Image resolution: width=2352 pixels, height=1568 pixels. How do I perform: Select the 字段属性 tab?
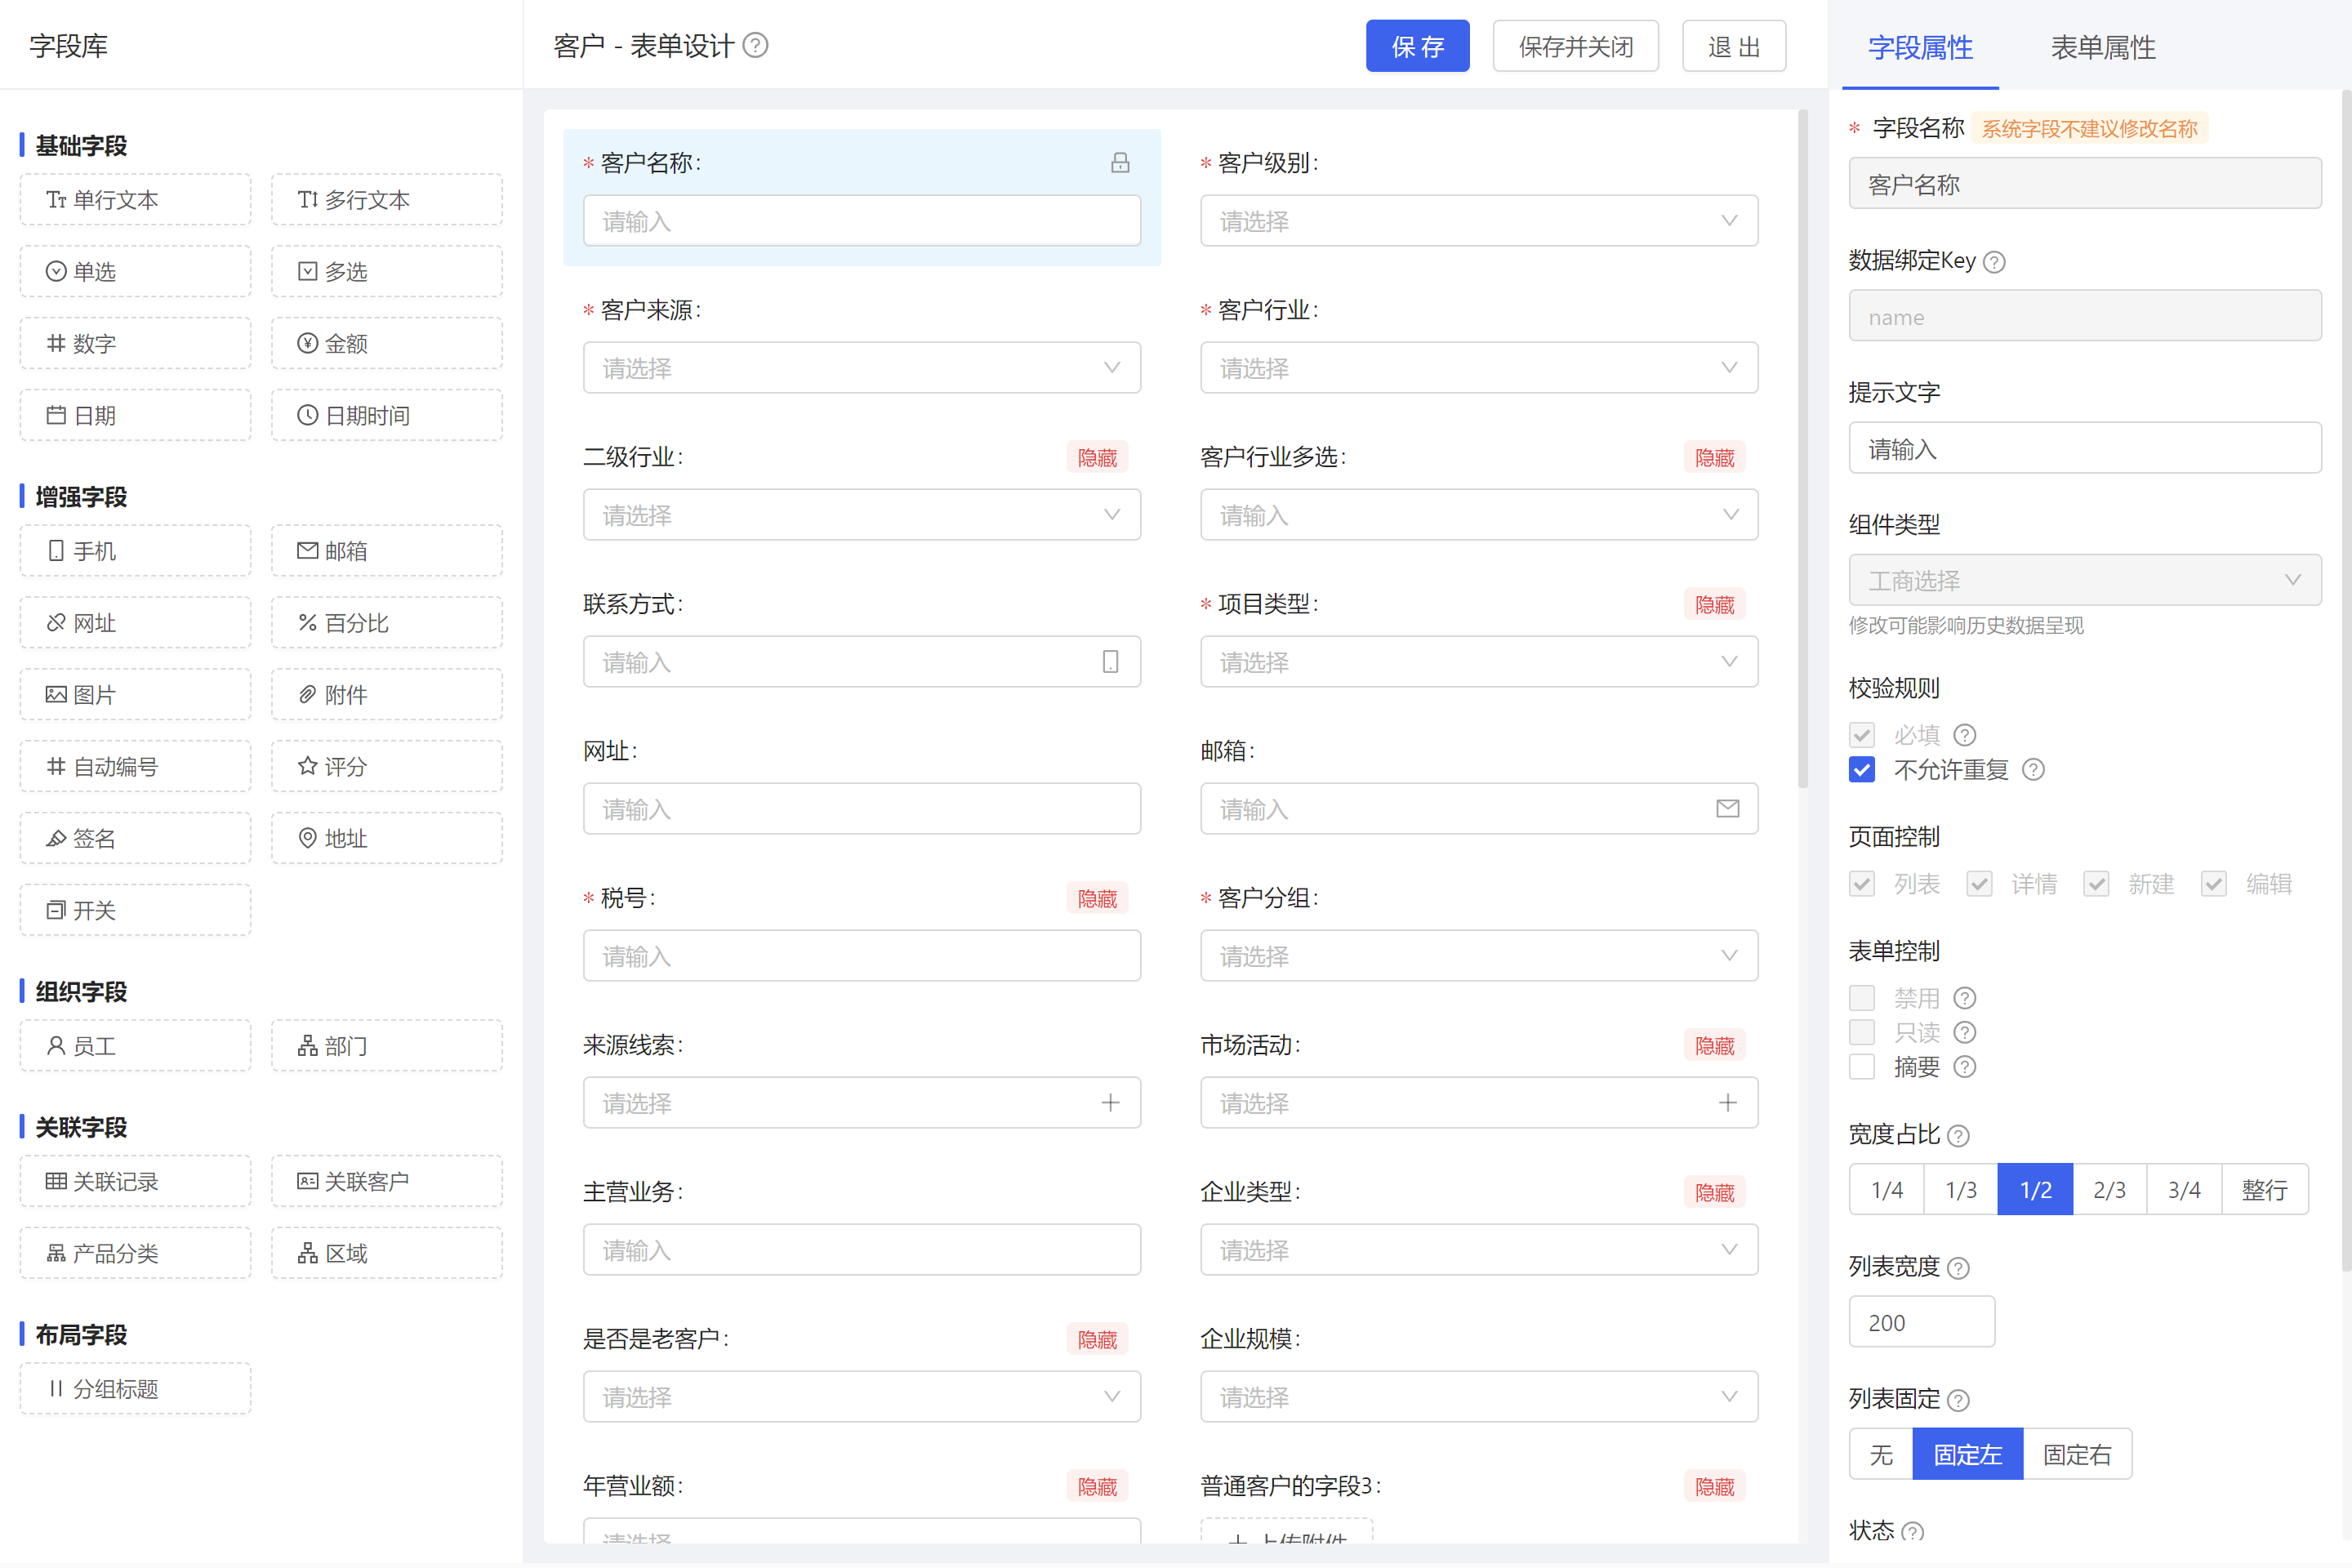click(x=1920, y=47)
